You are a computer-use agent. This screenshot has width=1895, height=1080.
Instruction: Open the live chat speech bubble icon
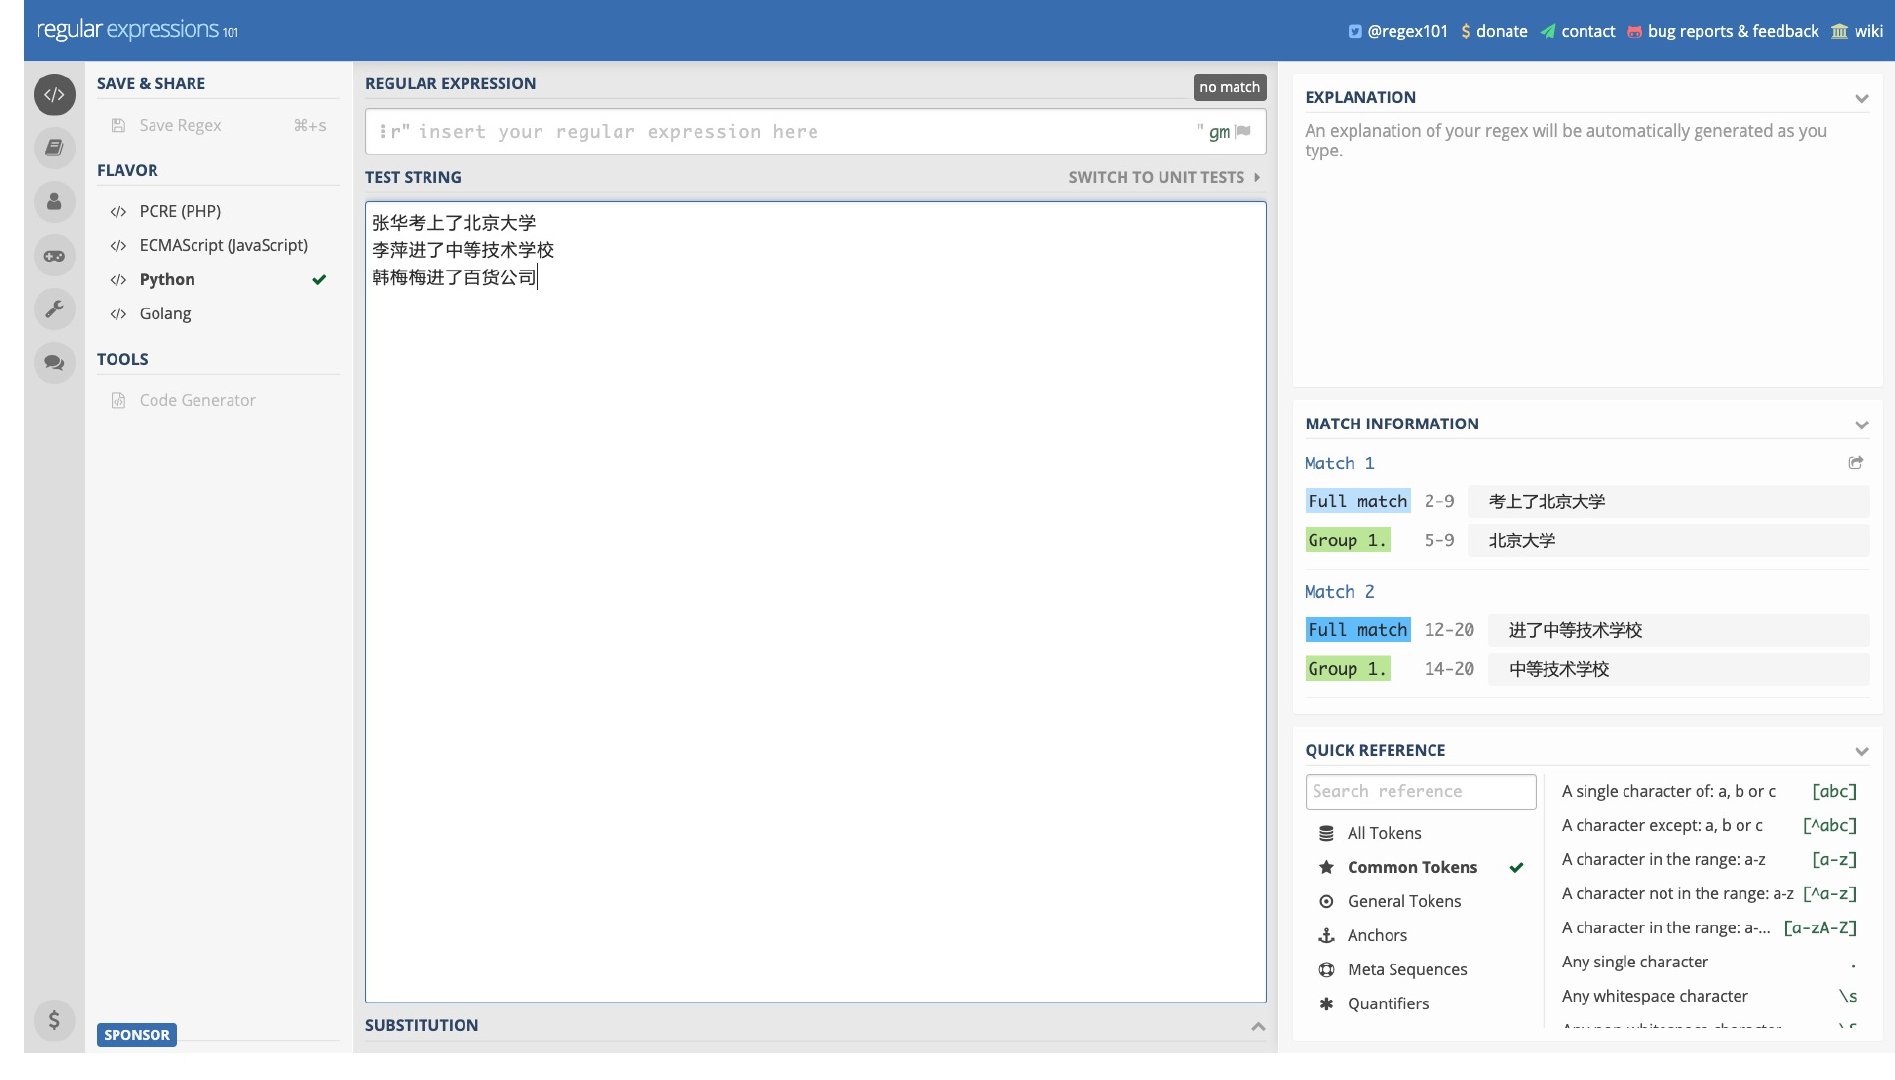pyautogui.click(x=54, y=363)
